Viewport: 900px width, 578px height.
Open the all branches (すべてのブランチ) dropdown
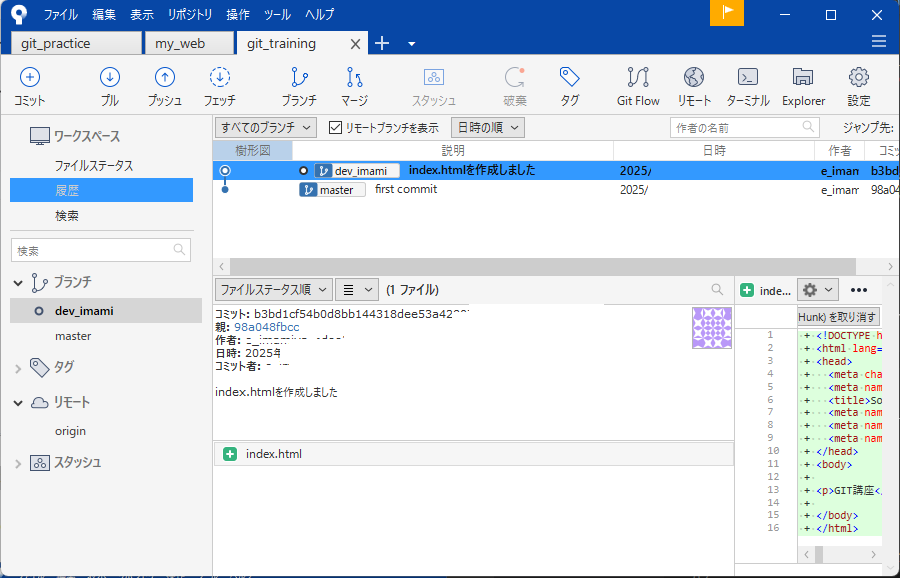[266, 128]
